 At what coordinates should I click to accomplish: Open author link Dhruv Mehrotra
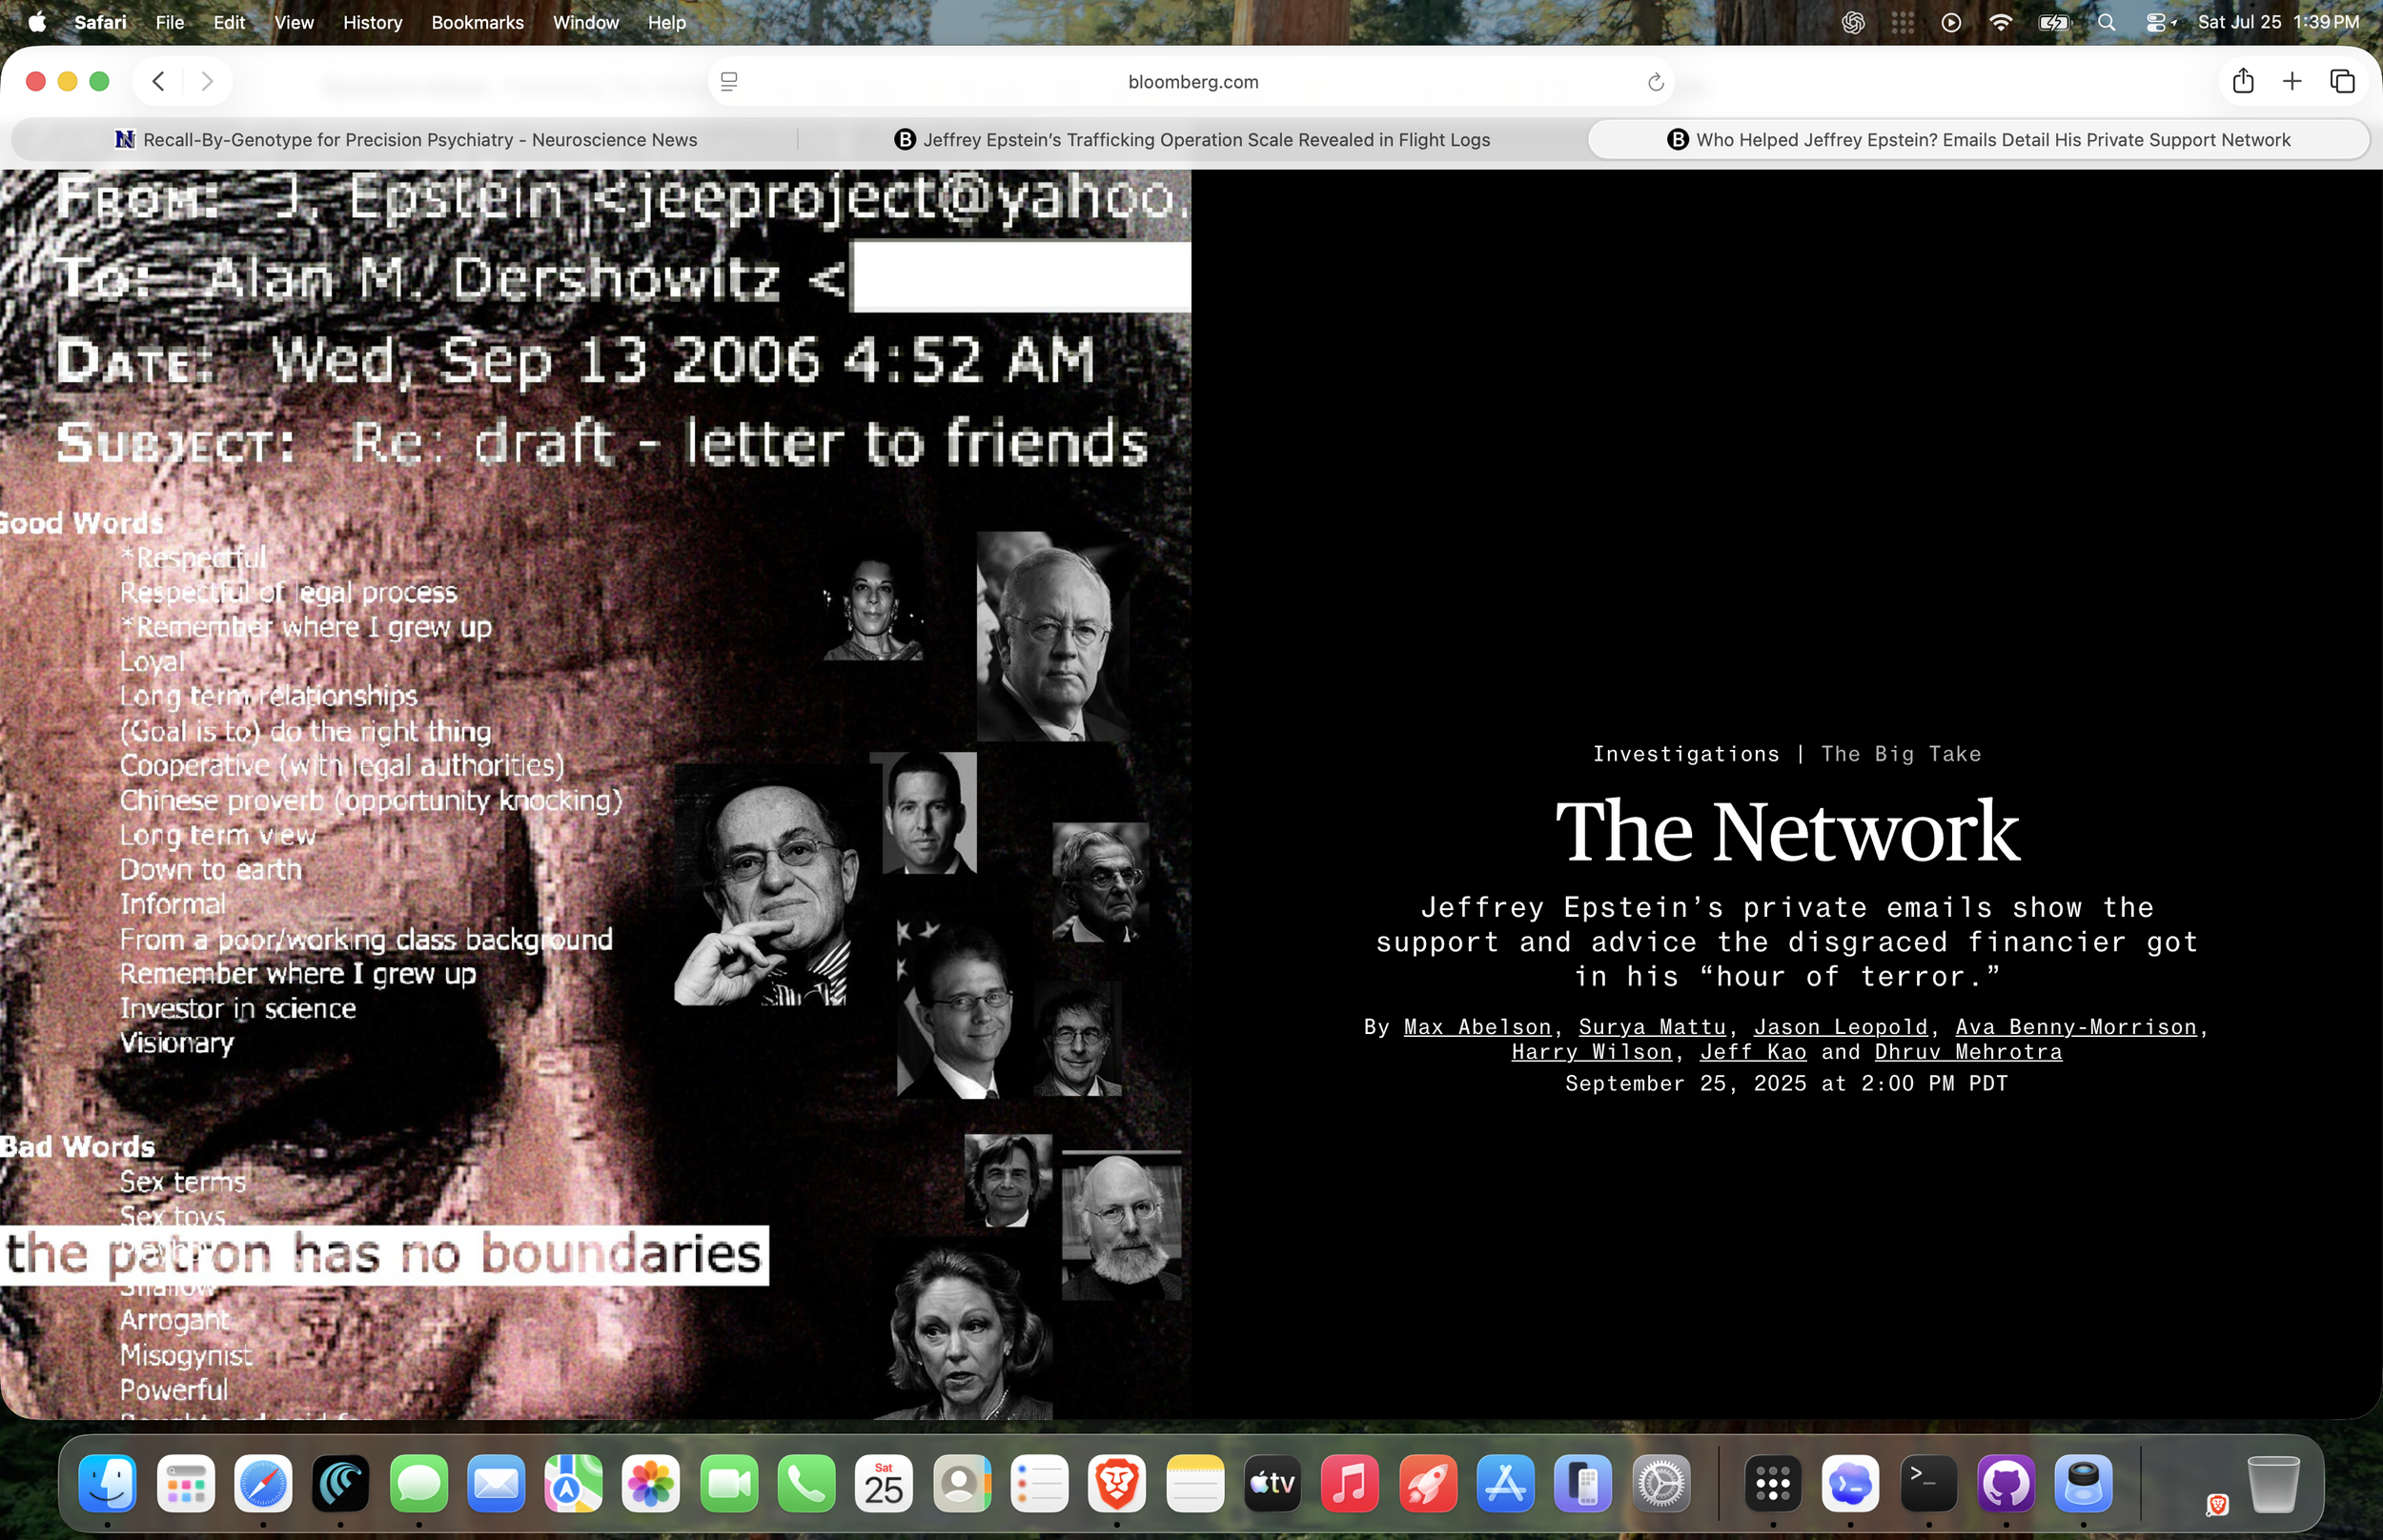tap(1968, 1052)
